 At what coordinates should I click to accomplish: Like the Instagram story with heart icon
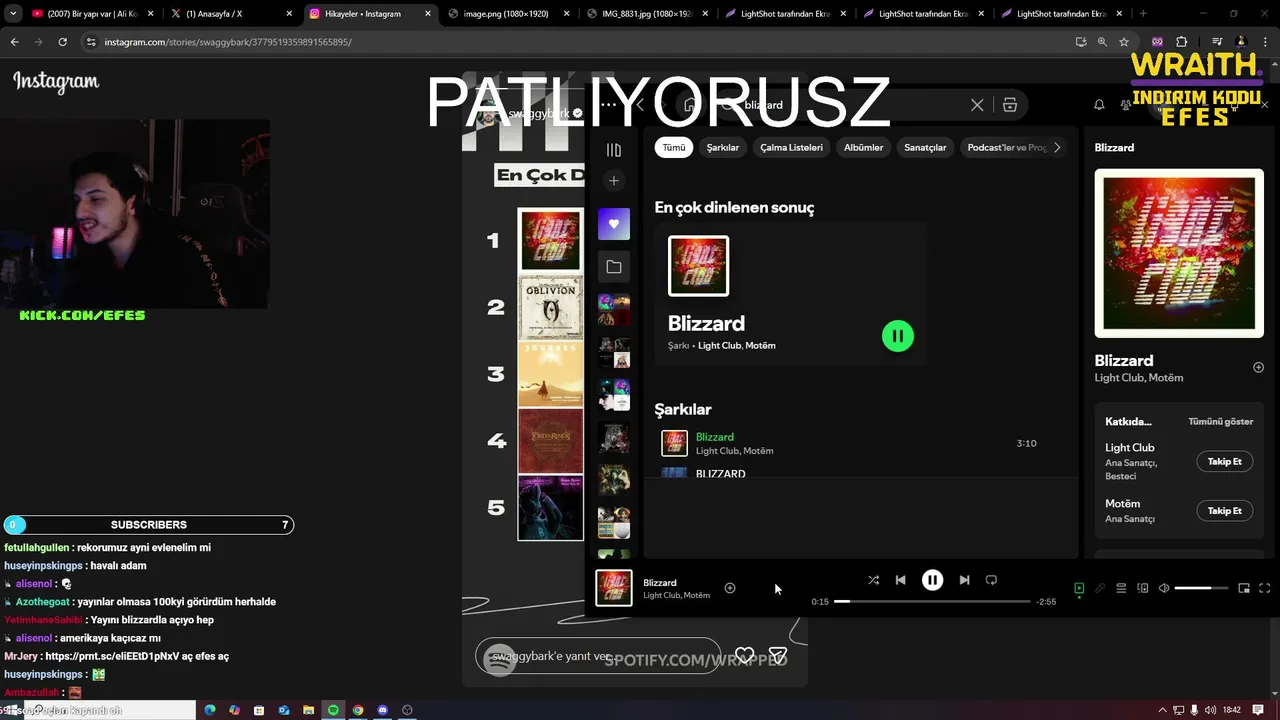coord(744,656)
